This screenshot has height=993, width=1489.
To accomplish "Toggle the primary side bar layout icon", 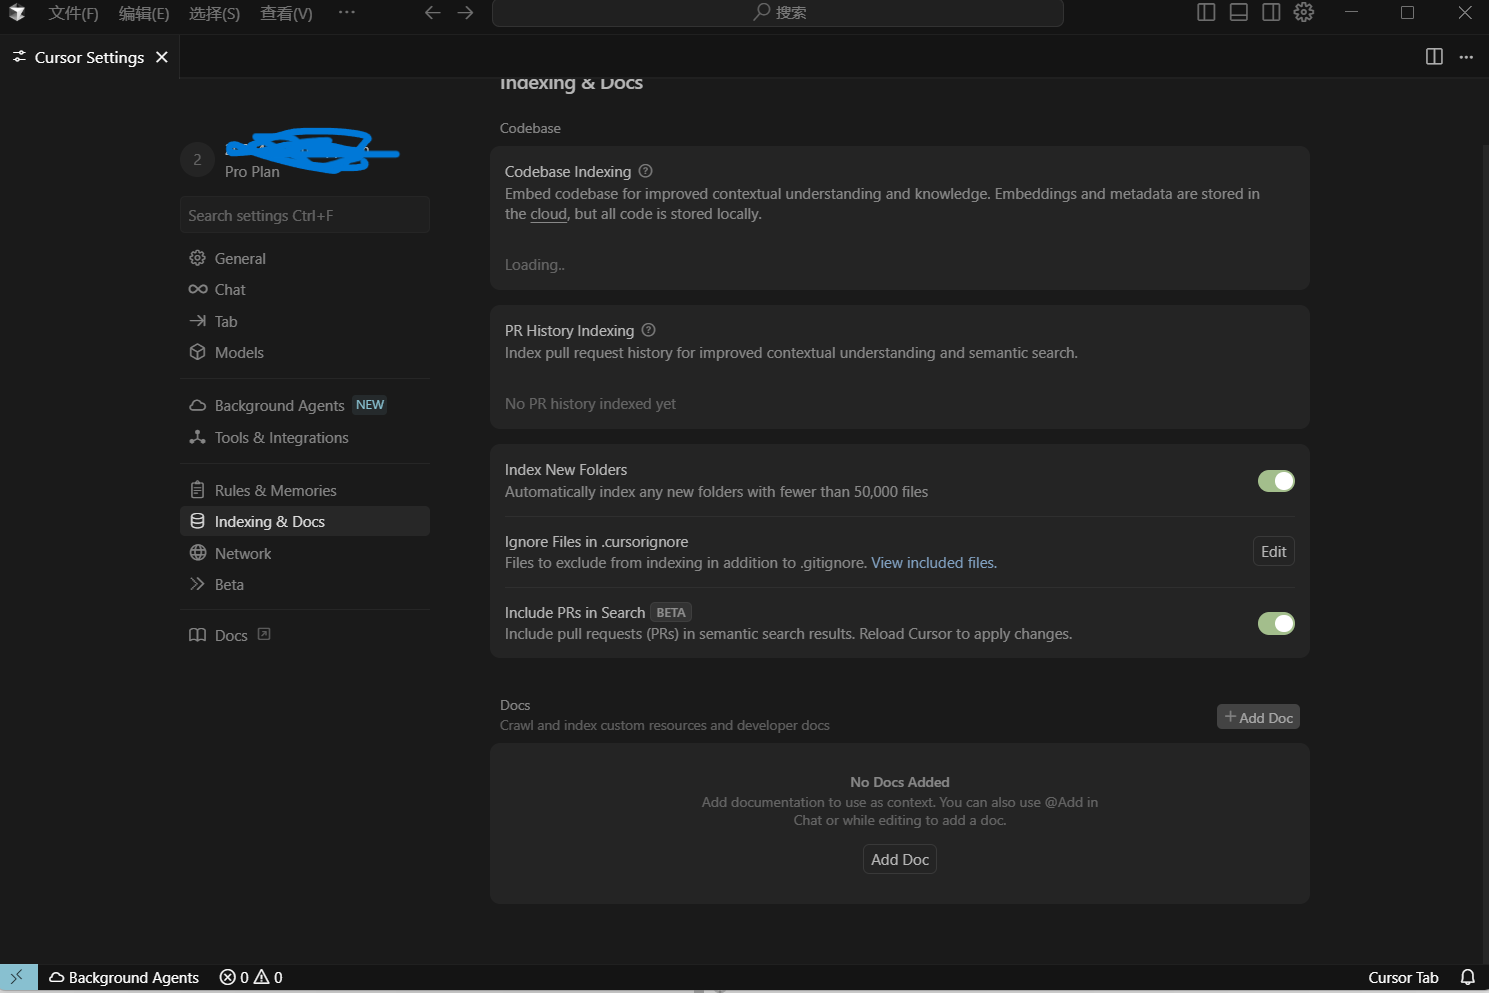I will coord(1206,12).
